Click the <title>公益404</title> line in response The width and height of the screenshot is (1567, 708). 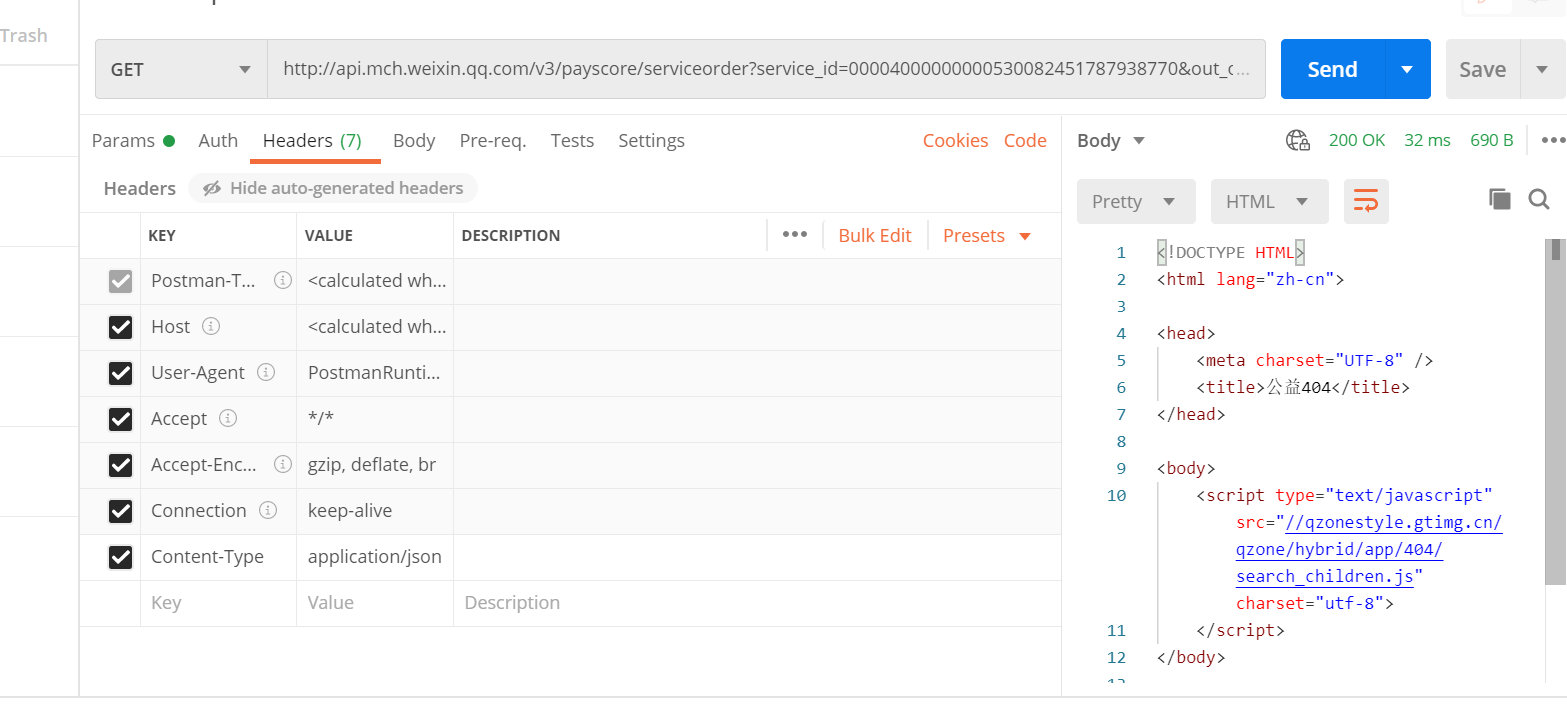coord(1303,387)
